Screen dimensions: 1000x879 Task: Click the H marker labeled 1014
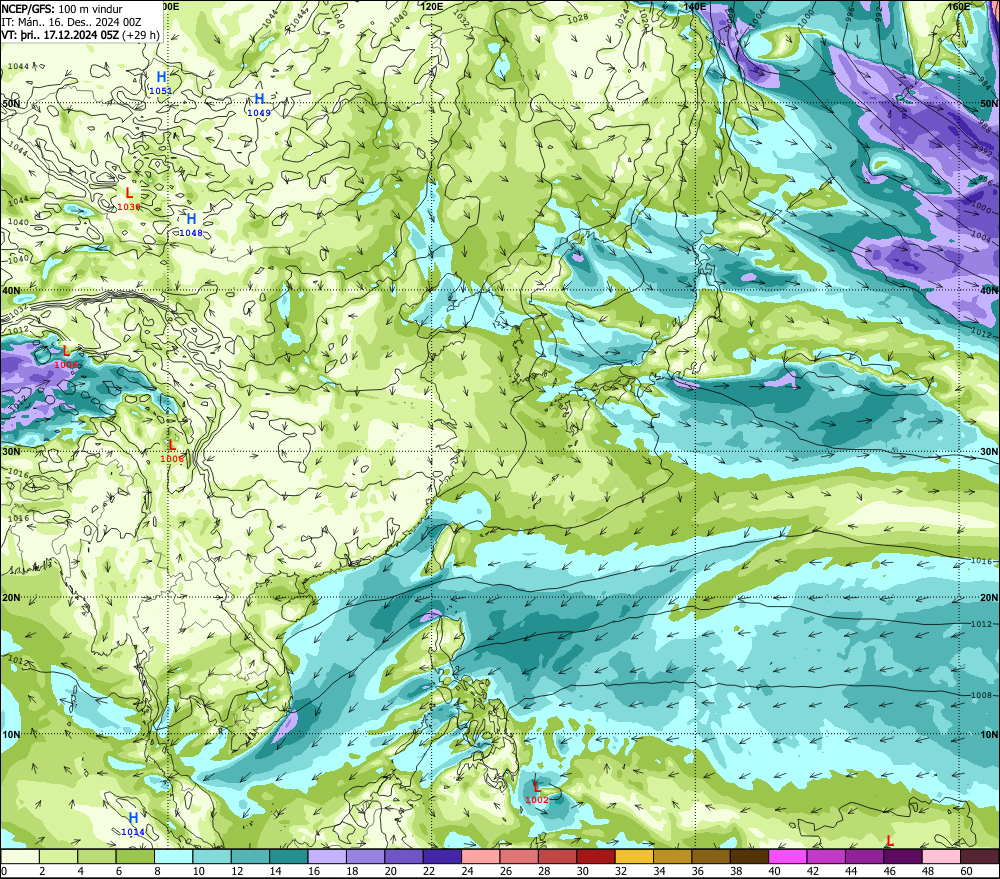[133, 818]
